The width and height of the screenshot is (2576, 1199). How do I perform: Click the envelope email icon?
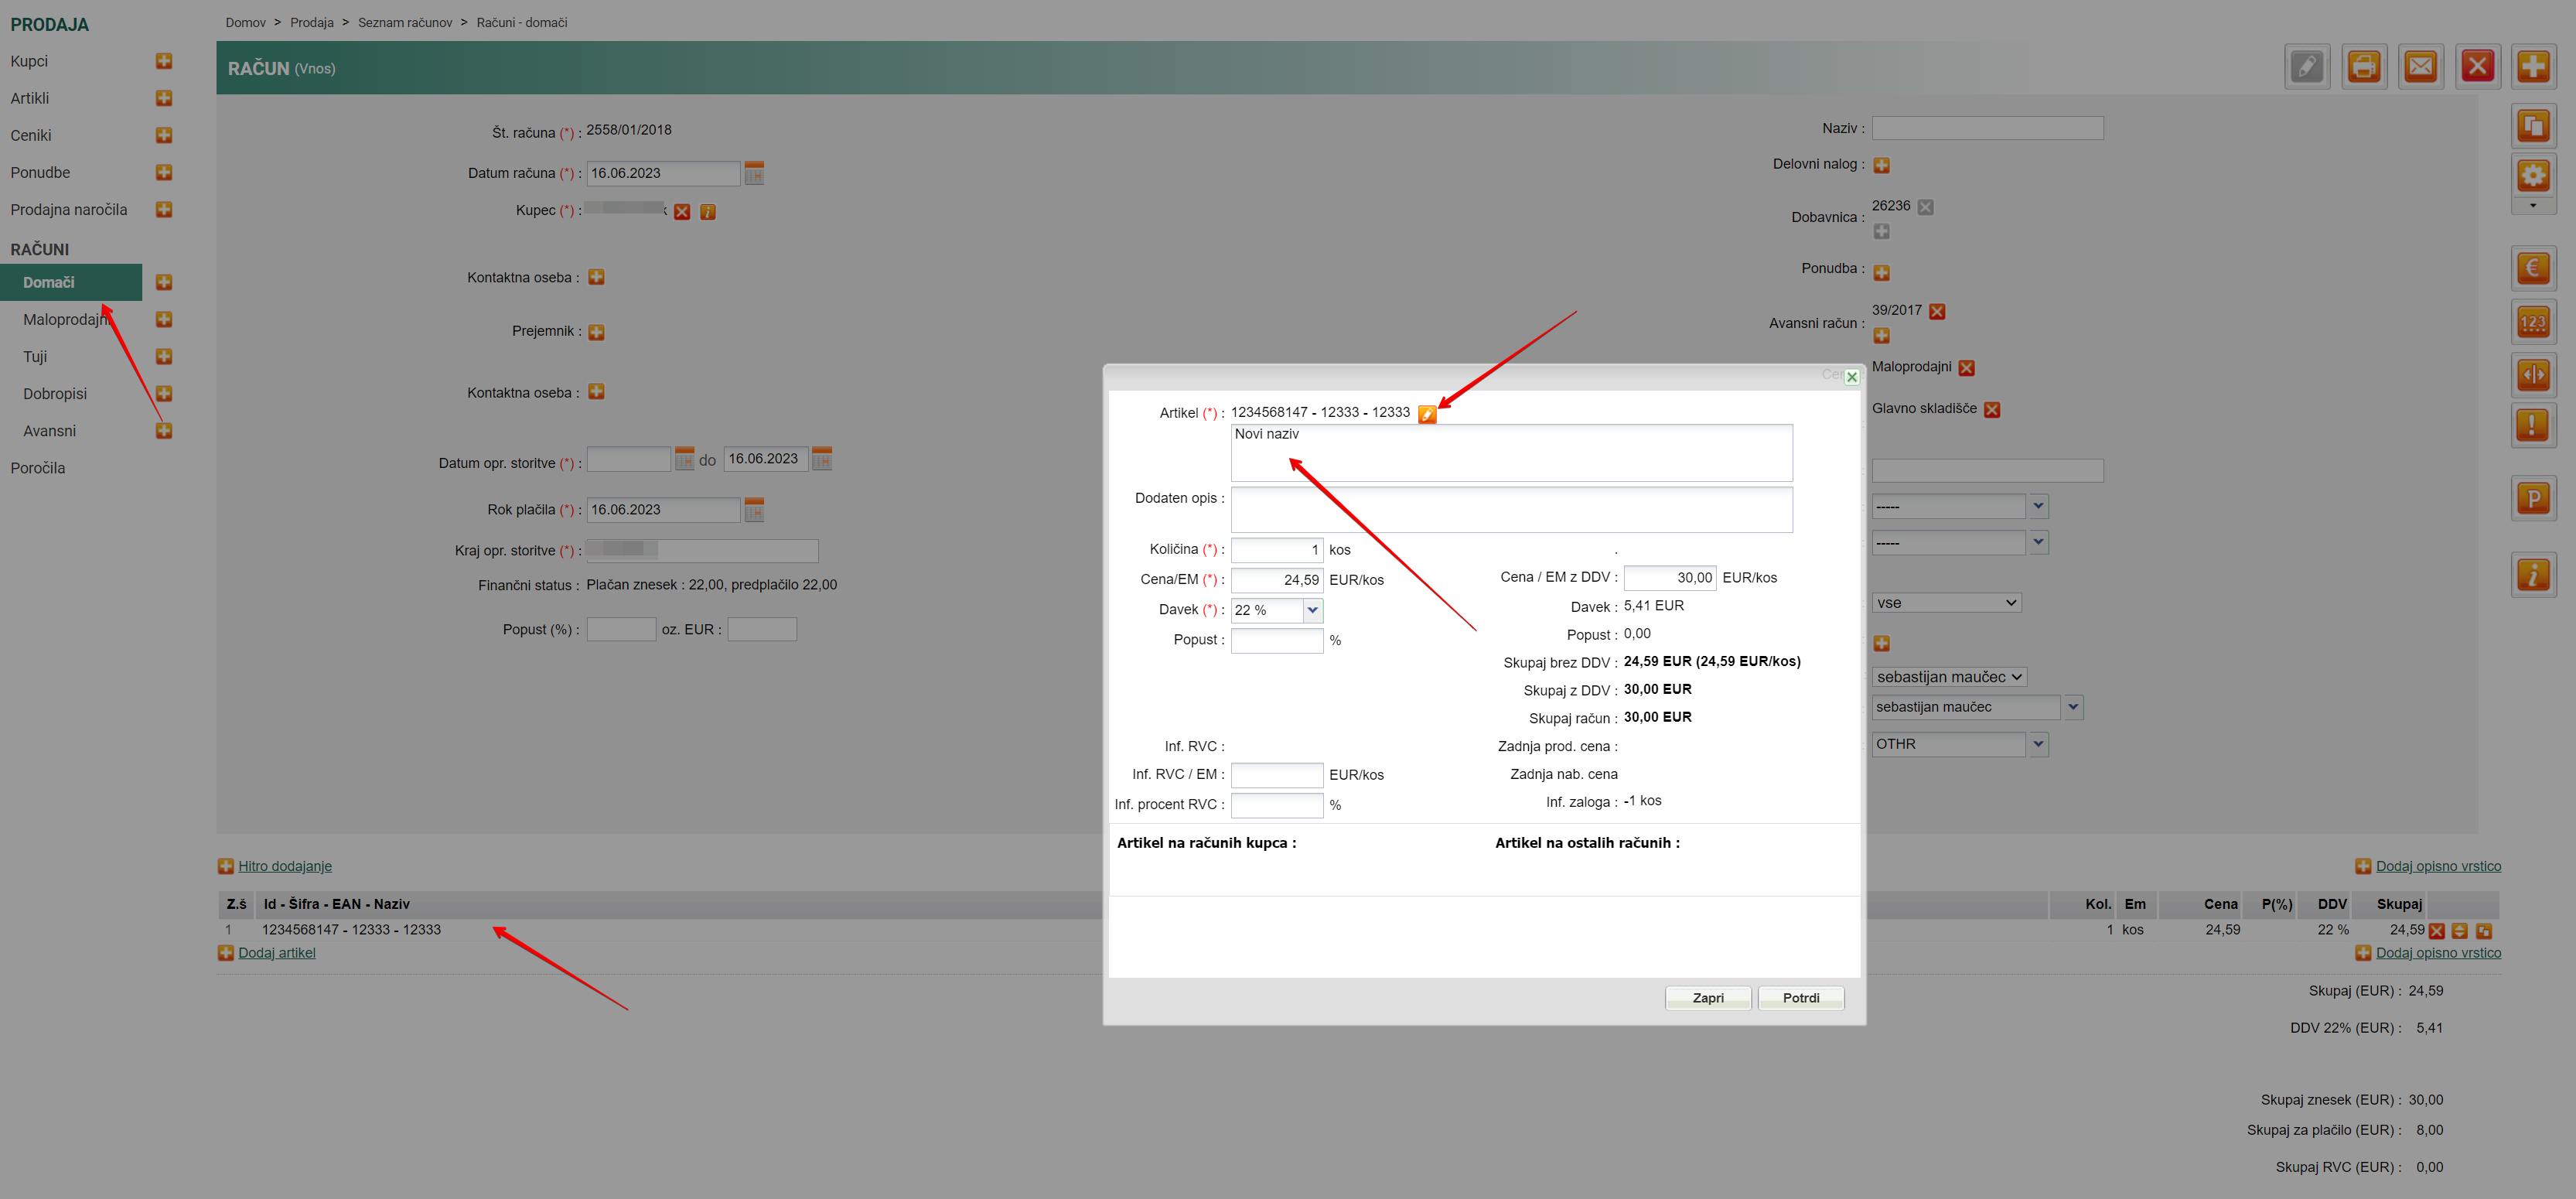pos(2420,67)
